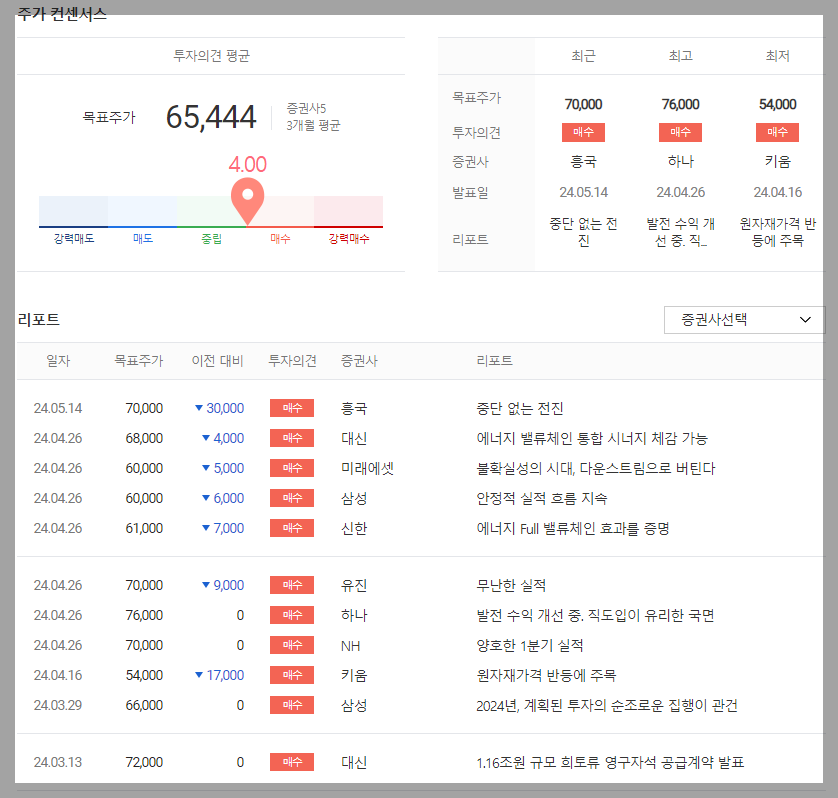Click the summary report 발전 수익 개선 중
The width and height of the screenshot is (838, 798).
(x=680, y=232)
